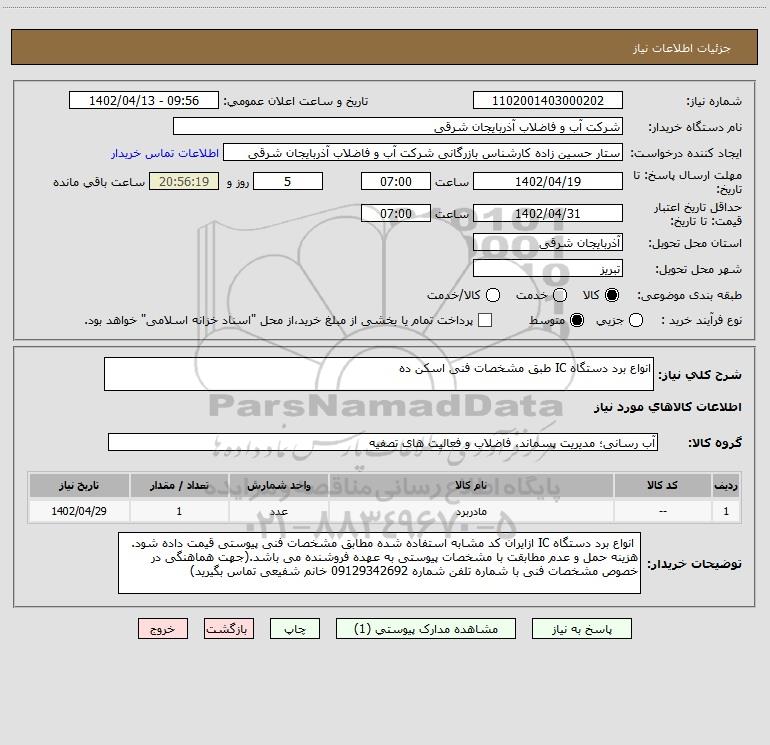The width and height of the screenshot is (770, 745).
Task: Click the delivery city field تبریز
Action: click(x=548, y=268)
